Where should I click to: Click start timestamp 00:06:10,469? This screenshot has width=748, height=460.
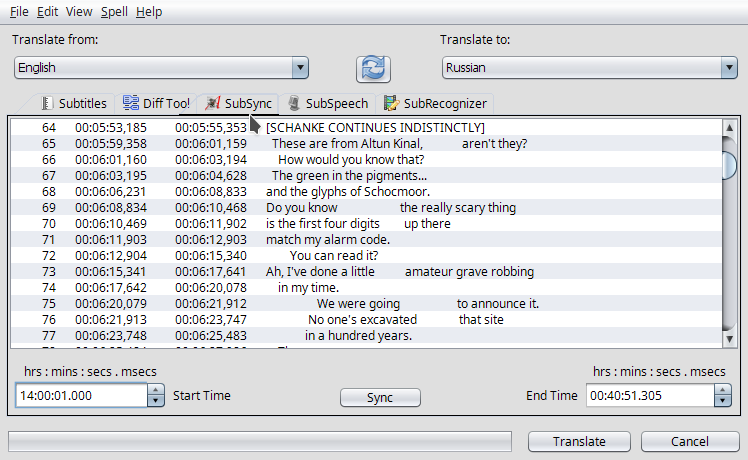tap(111, 223)
